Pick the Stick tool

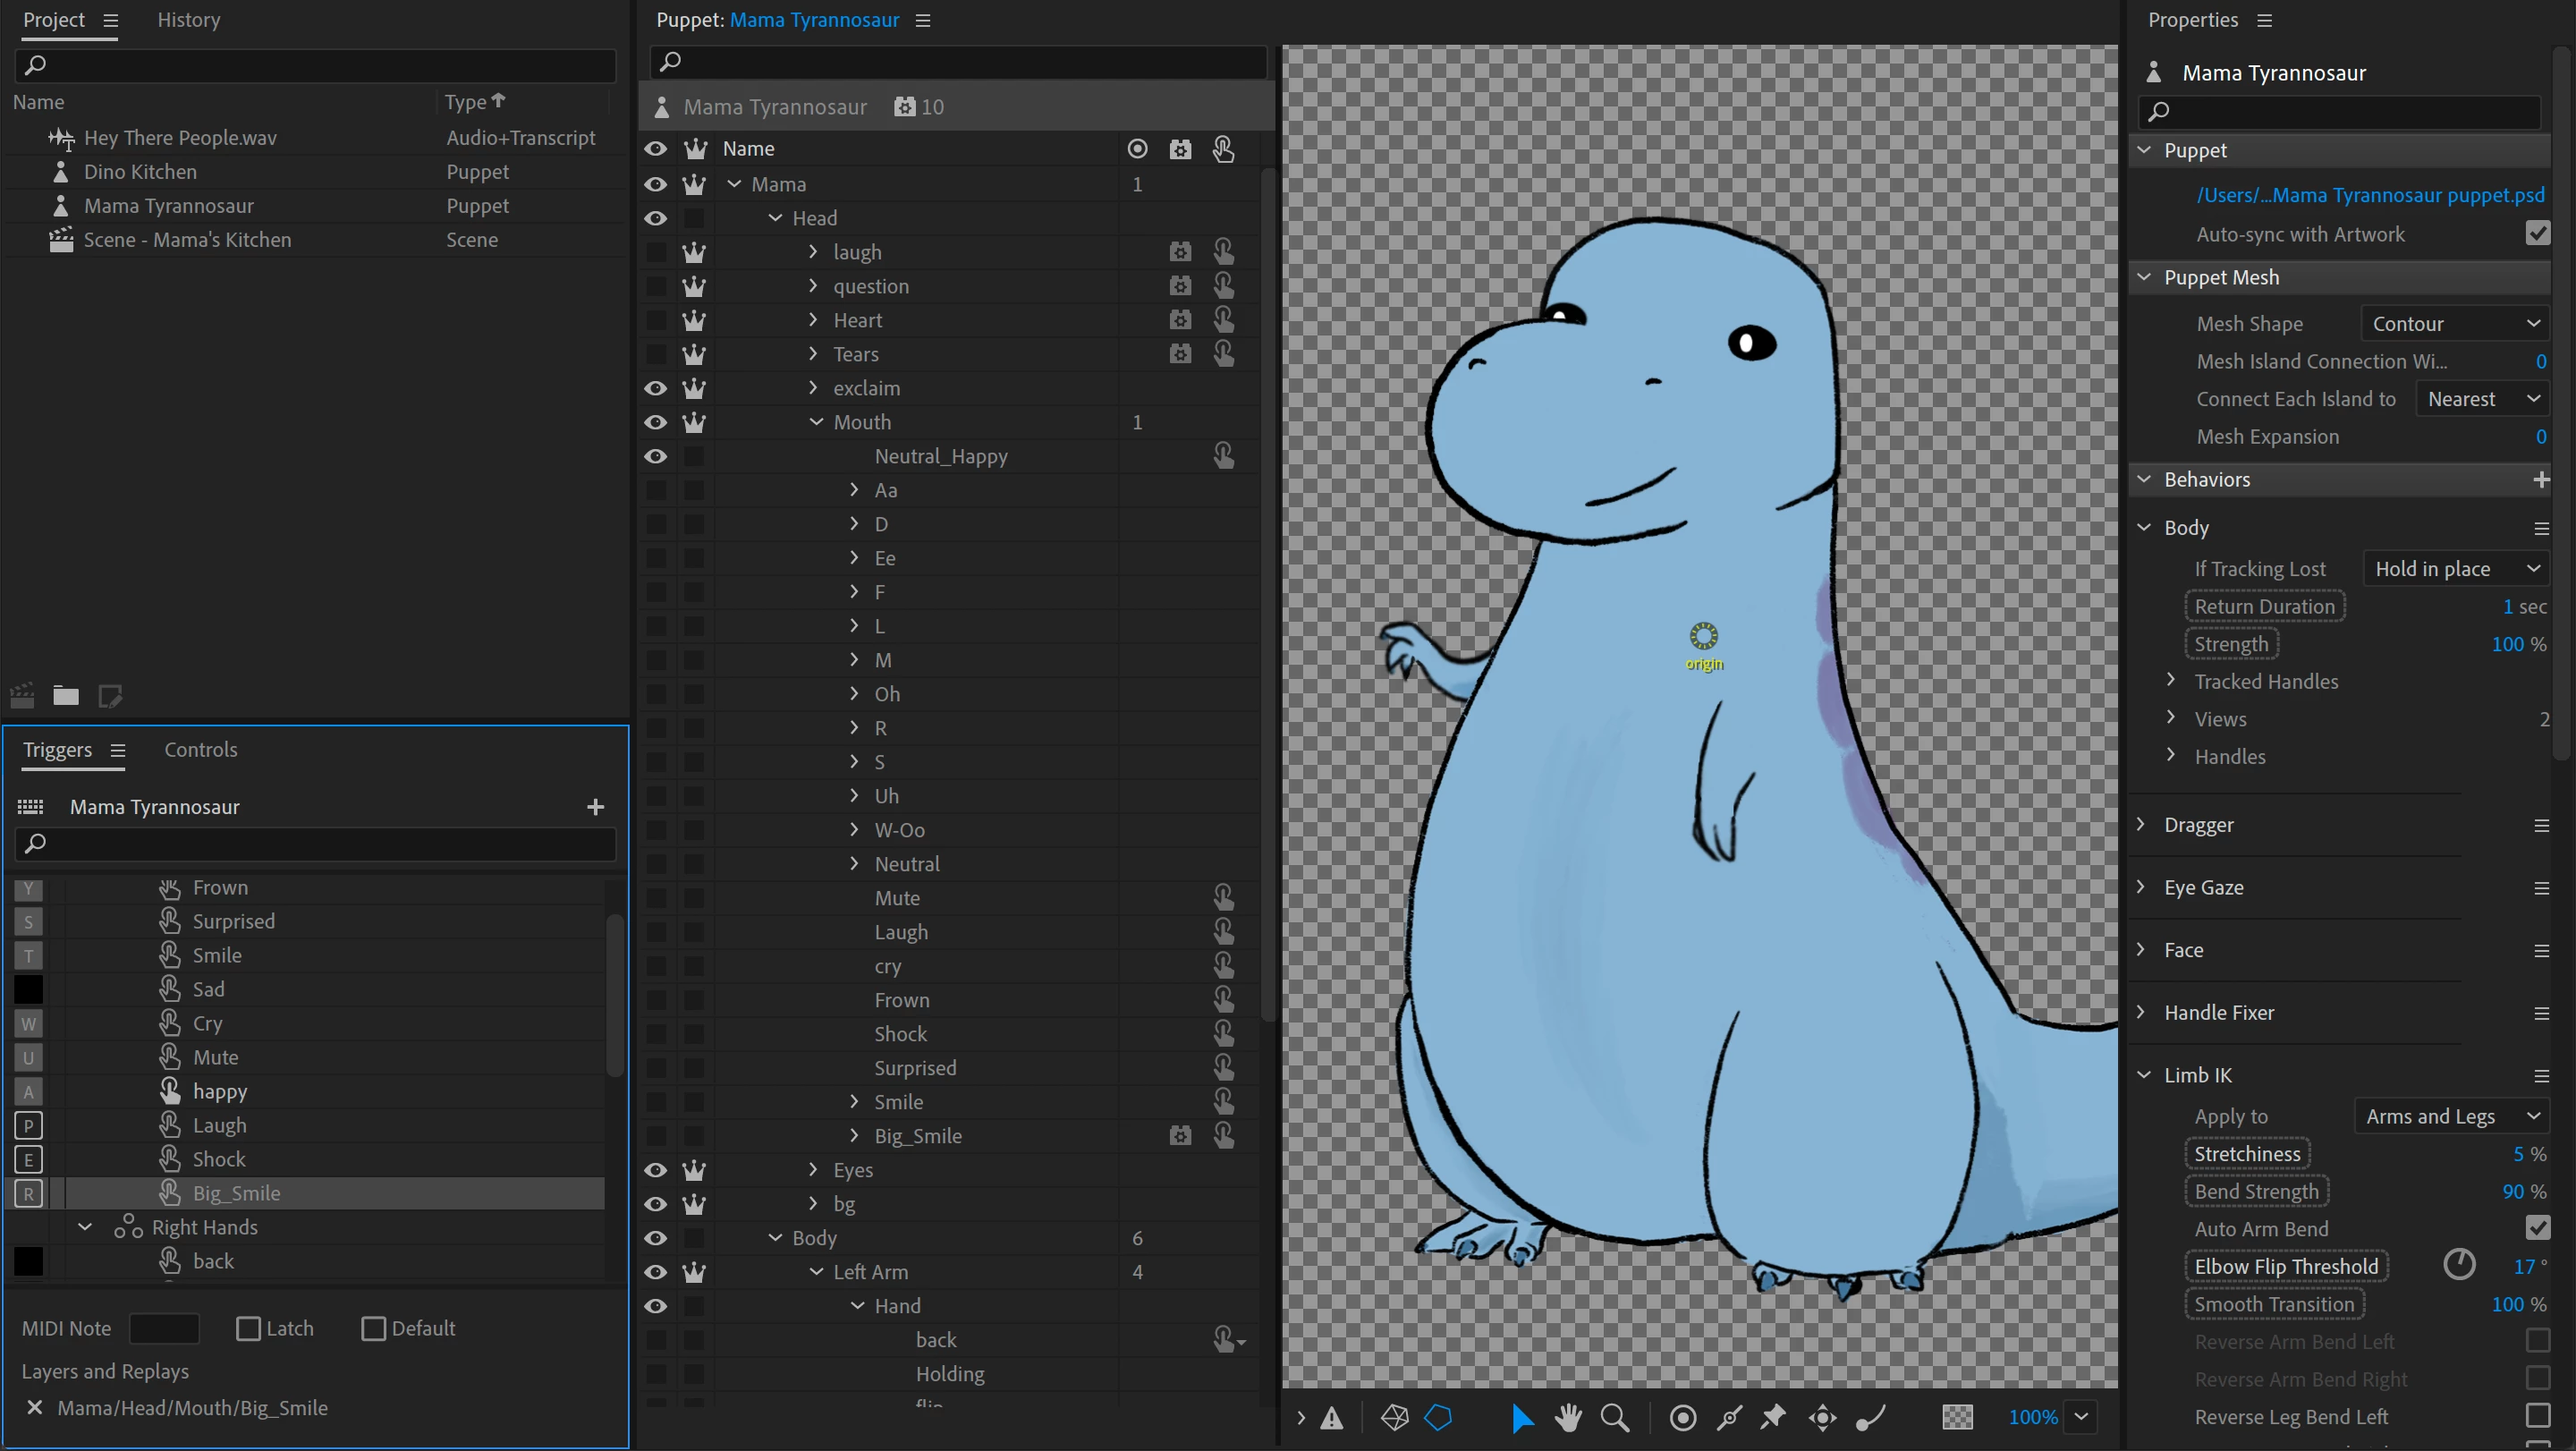(1729, 1417)
